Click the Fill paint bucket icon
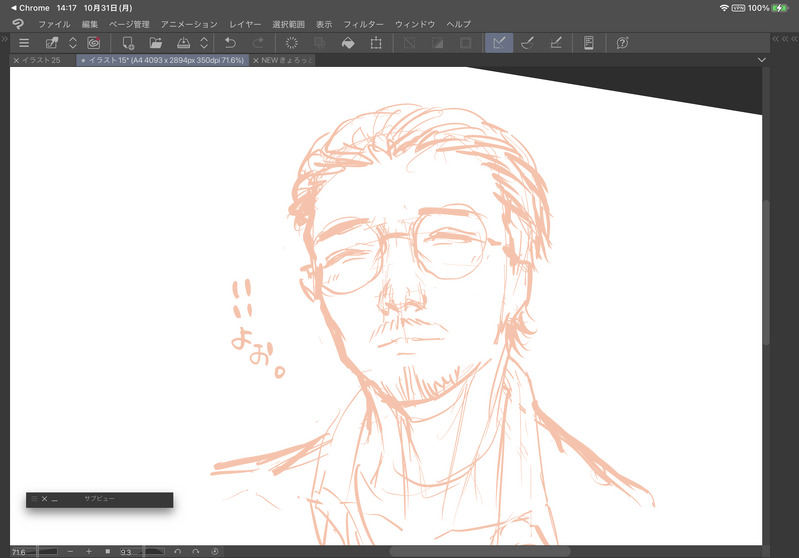This screenshot has height=558, width=799. pyautogui.click(x=347, y=43)
